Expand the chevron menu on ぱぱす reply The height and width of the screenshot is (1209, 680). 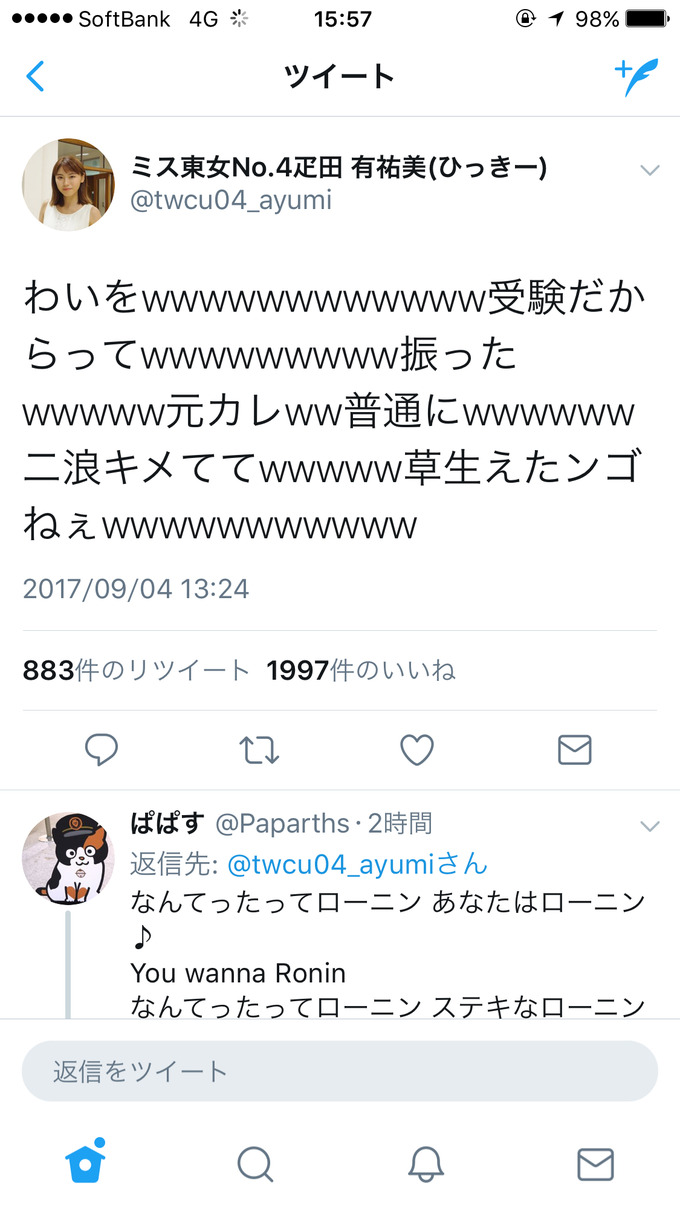pyautogui.click(x=650, y=826)
